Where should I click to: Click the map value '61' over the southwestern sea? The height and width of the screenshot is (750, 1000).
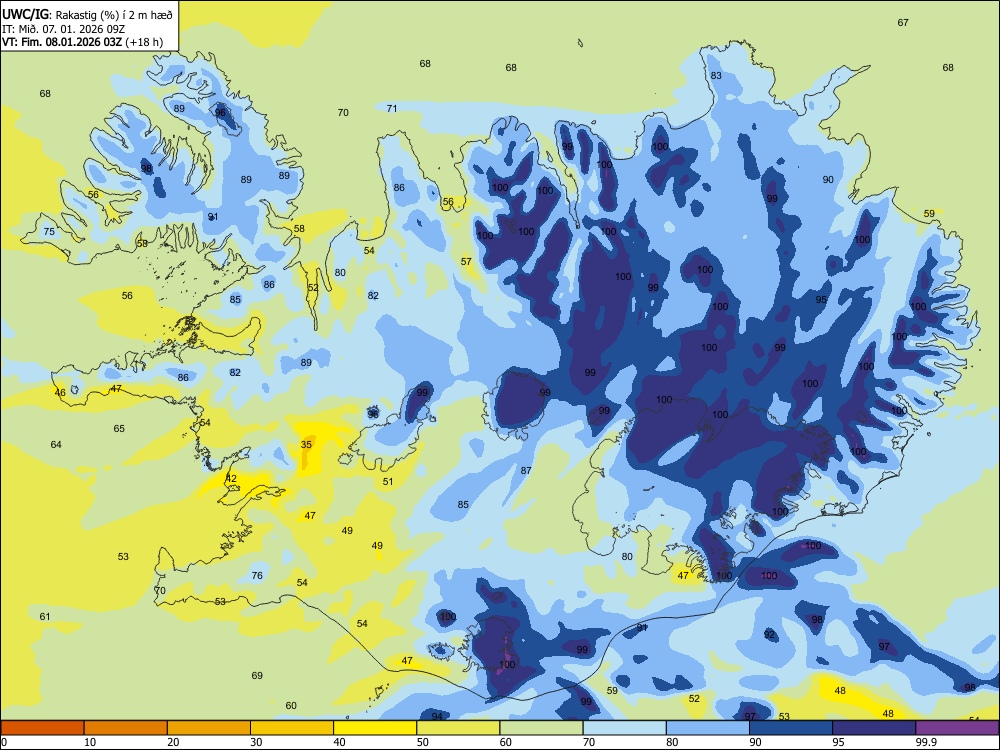(45, 617)
